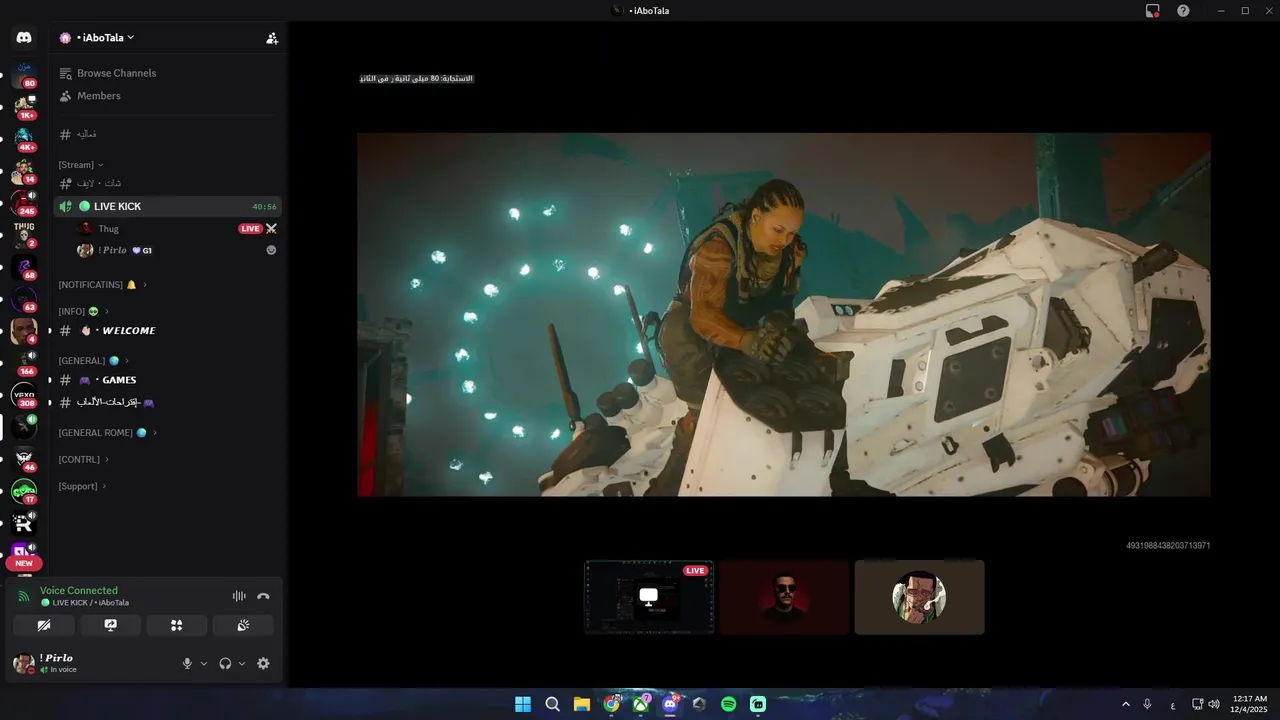1280x720 pixels.
Task: Open server icon with 1K+ badge
Action: (x=24, y=106)
